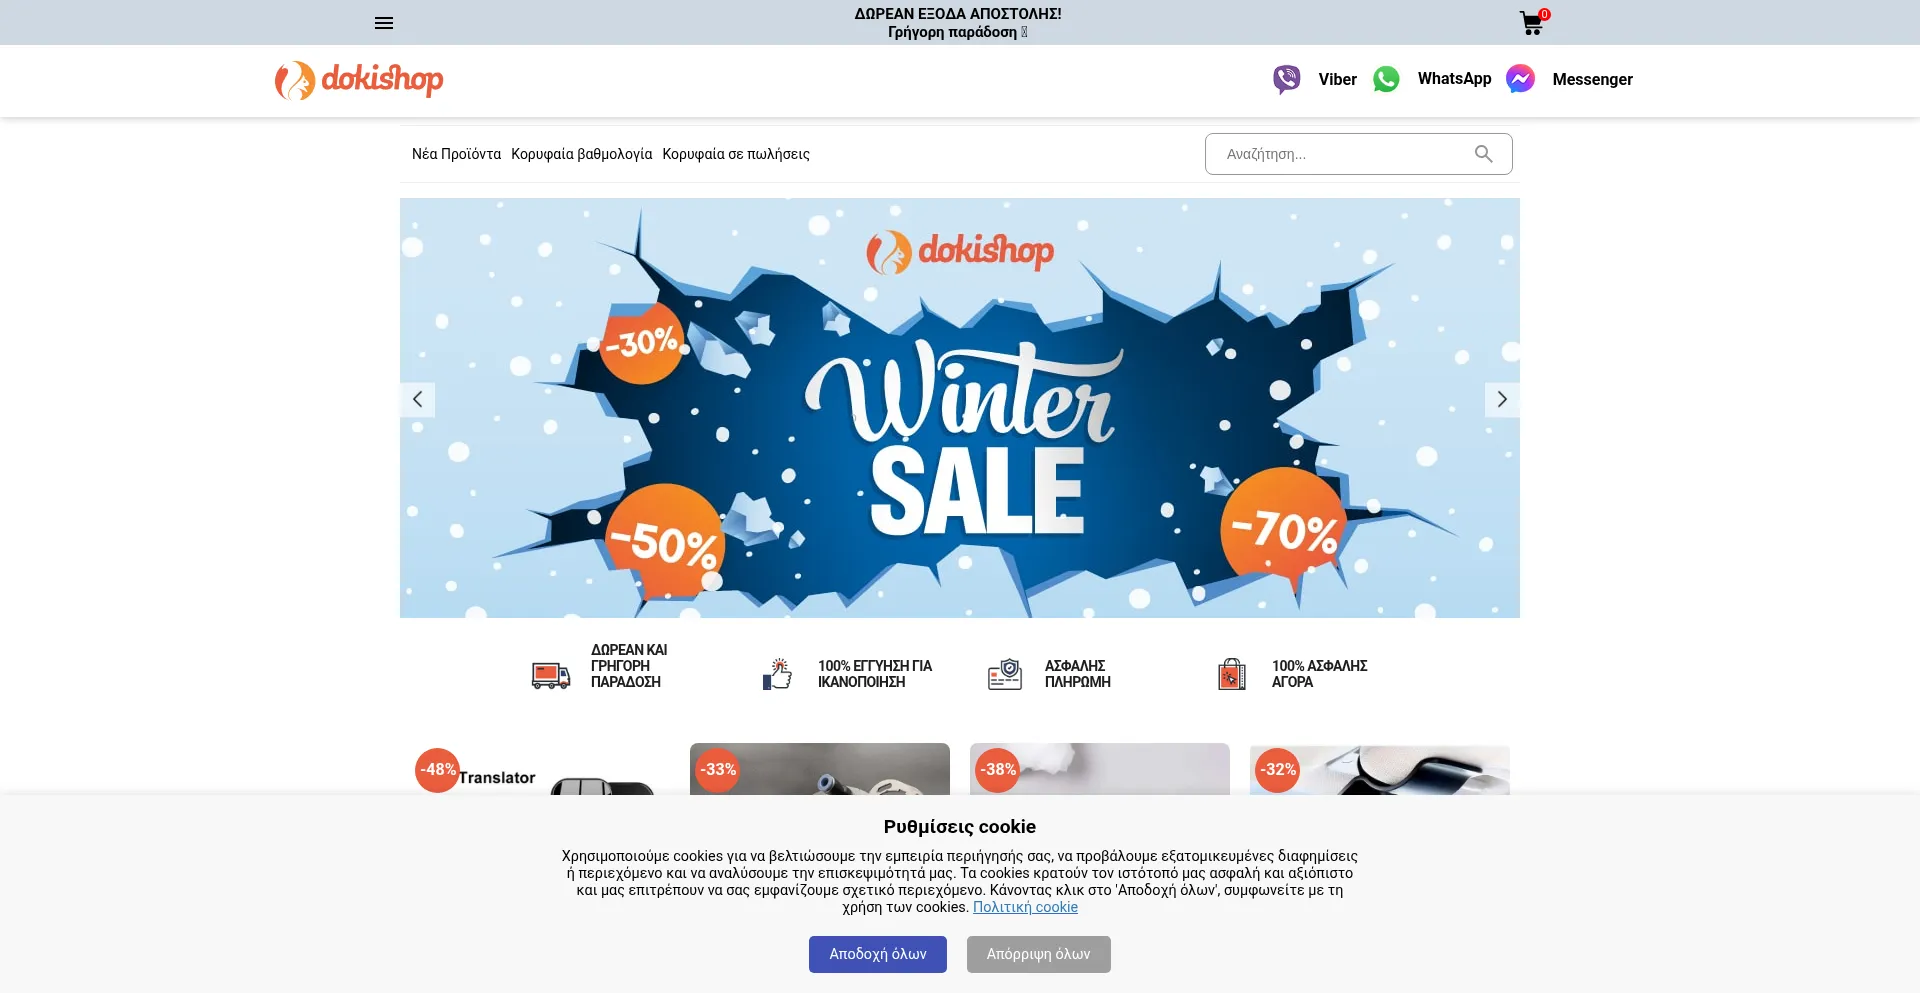Click the WhatsApp contact icon
Viewport: 1920px width, 993px height.
pos(1386,79)
